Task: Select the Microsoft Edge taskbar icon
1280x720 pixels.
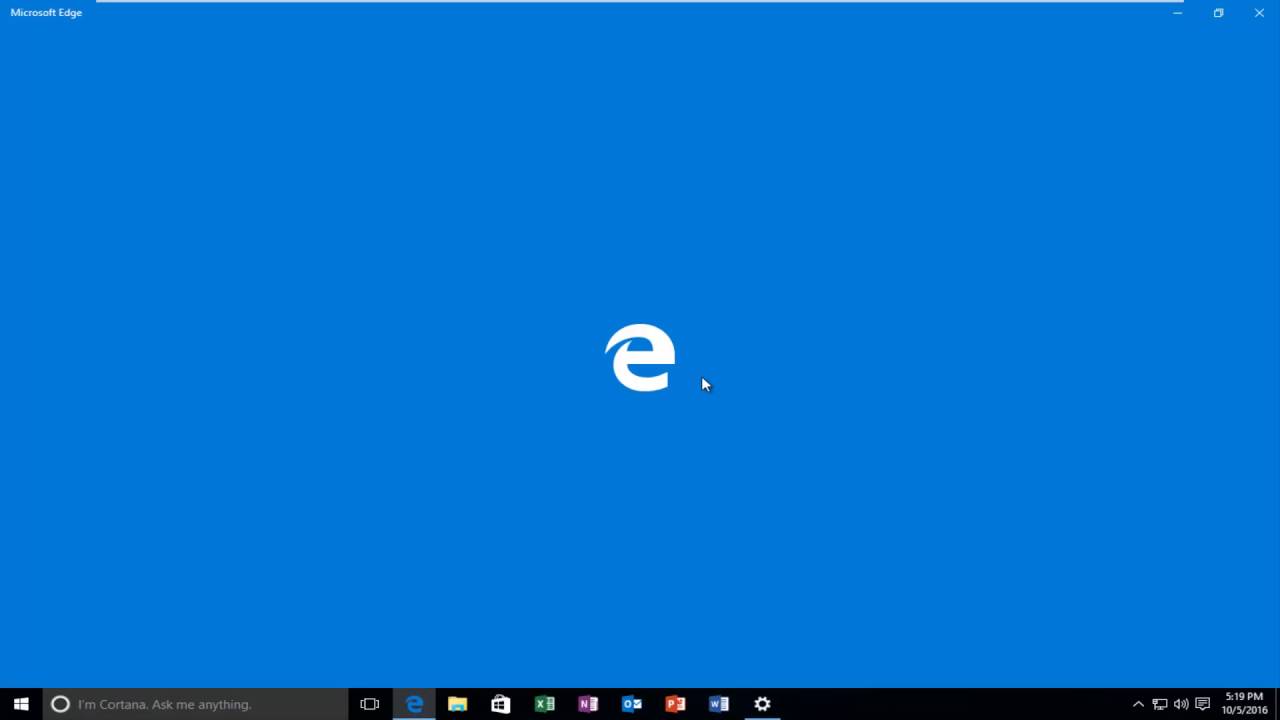Action: click(414, 704)
